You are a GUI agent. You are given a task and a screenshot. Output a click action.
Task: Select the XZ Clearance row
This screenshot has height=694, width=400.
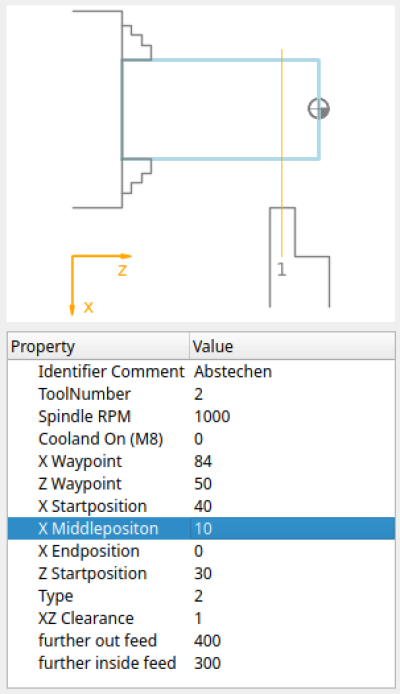click(201, 618)
